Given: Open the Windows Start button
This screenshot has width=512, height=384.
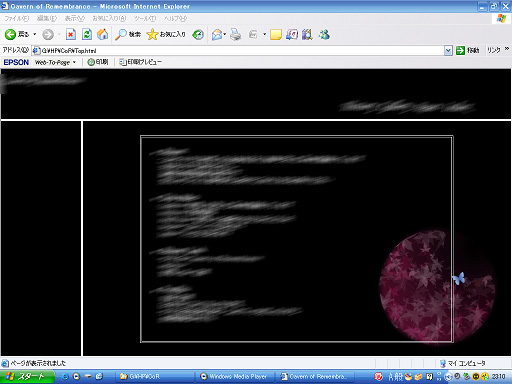Looking at the screenshot, I should pos(27,376).
